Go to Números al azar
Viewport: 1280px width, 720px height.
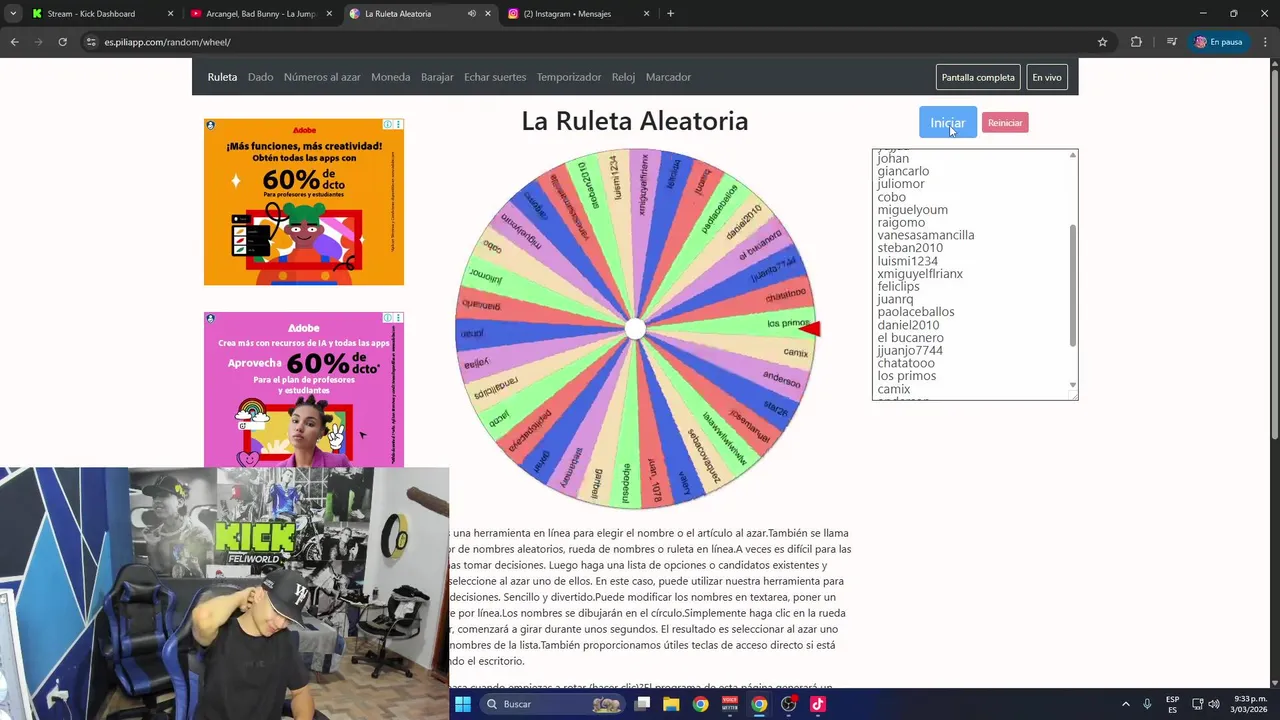322,77
